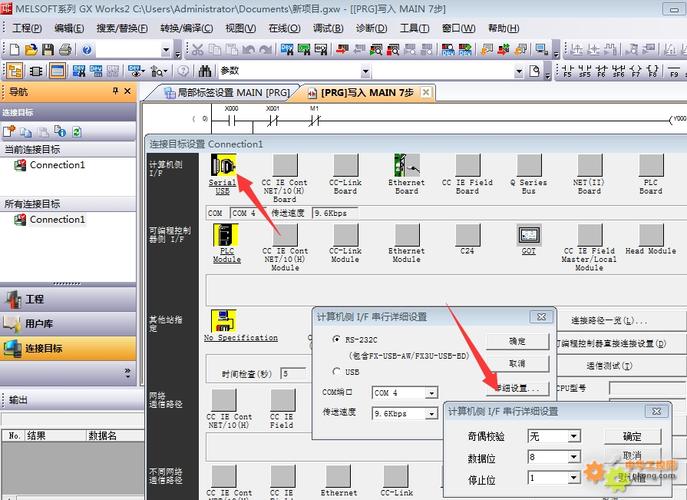Pin the 导航 navigation panel
Image resolution: width=687 pixels, height=500 pixels.
click(115, 91)
